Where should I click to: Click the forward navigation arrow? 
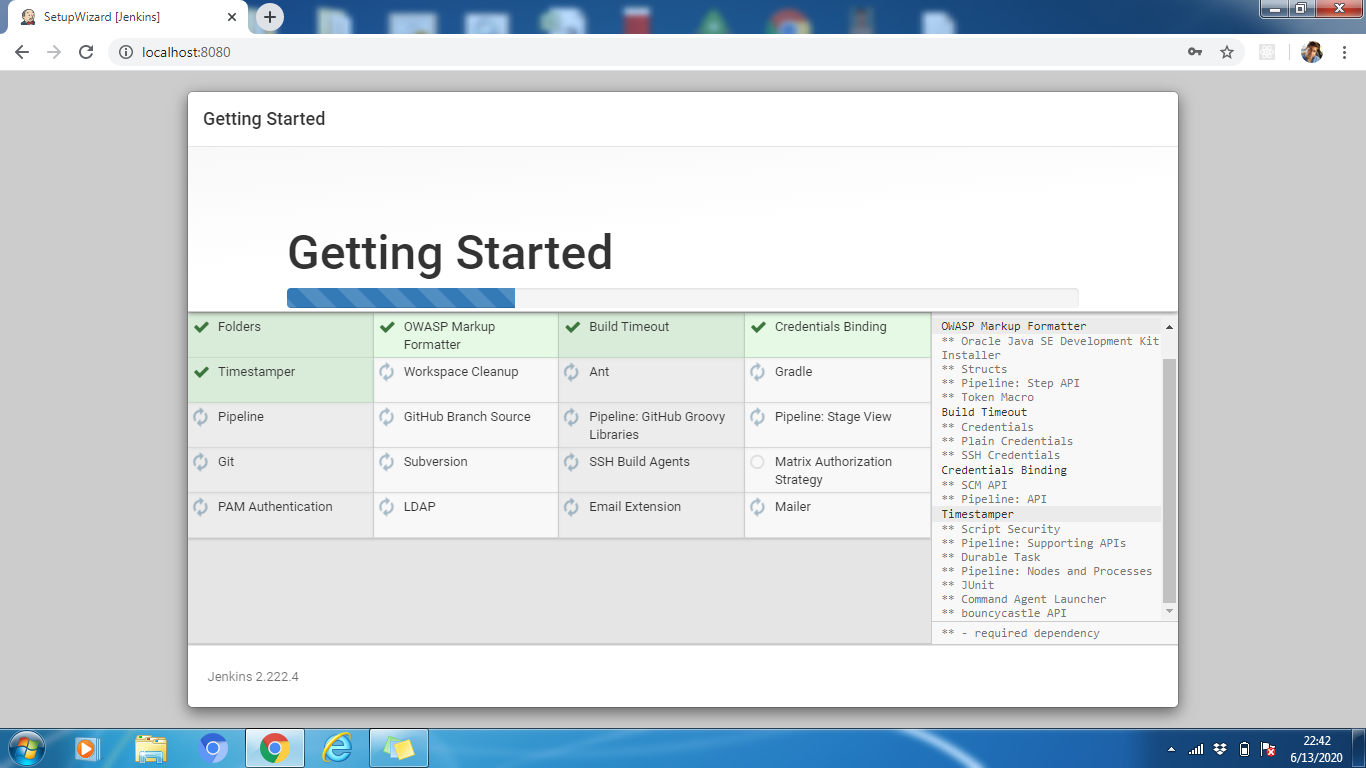coord(54,52)
